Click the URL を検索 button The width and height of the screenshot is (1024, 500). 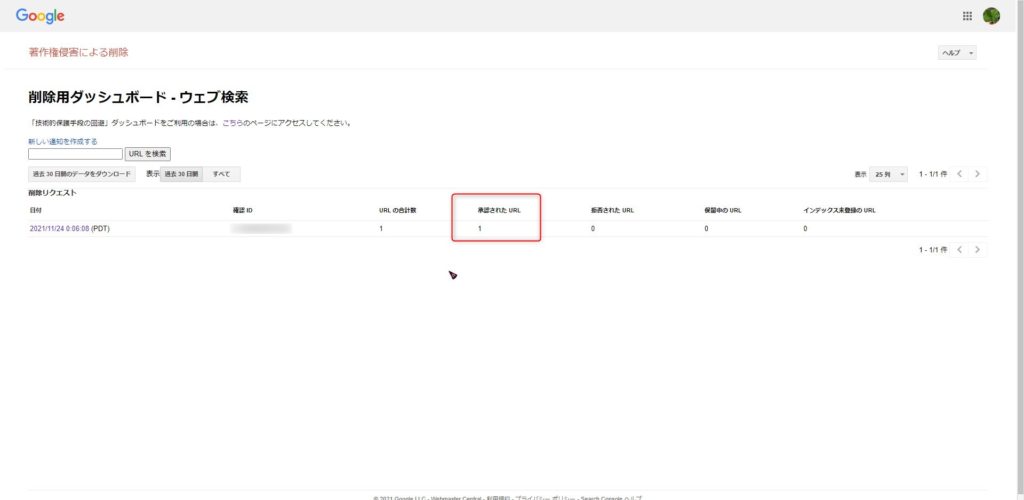click(x=148, y=154)
